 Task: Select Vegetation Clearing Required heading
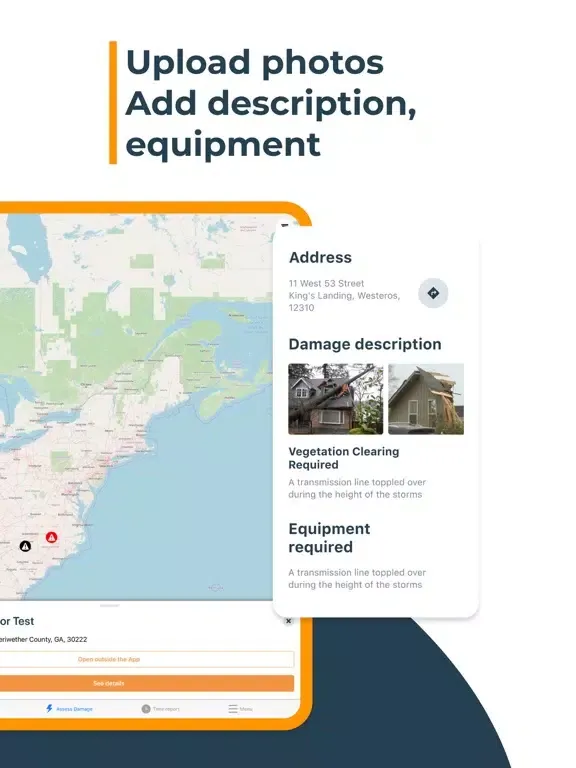pyautogui.click(x=344, y=458)
